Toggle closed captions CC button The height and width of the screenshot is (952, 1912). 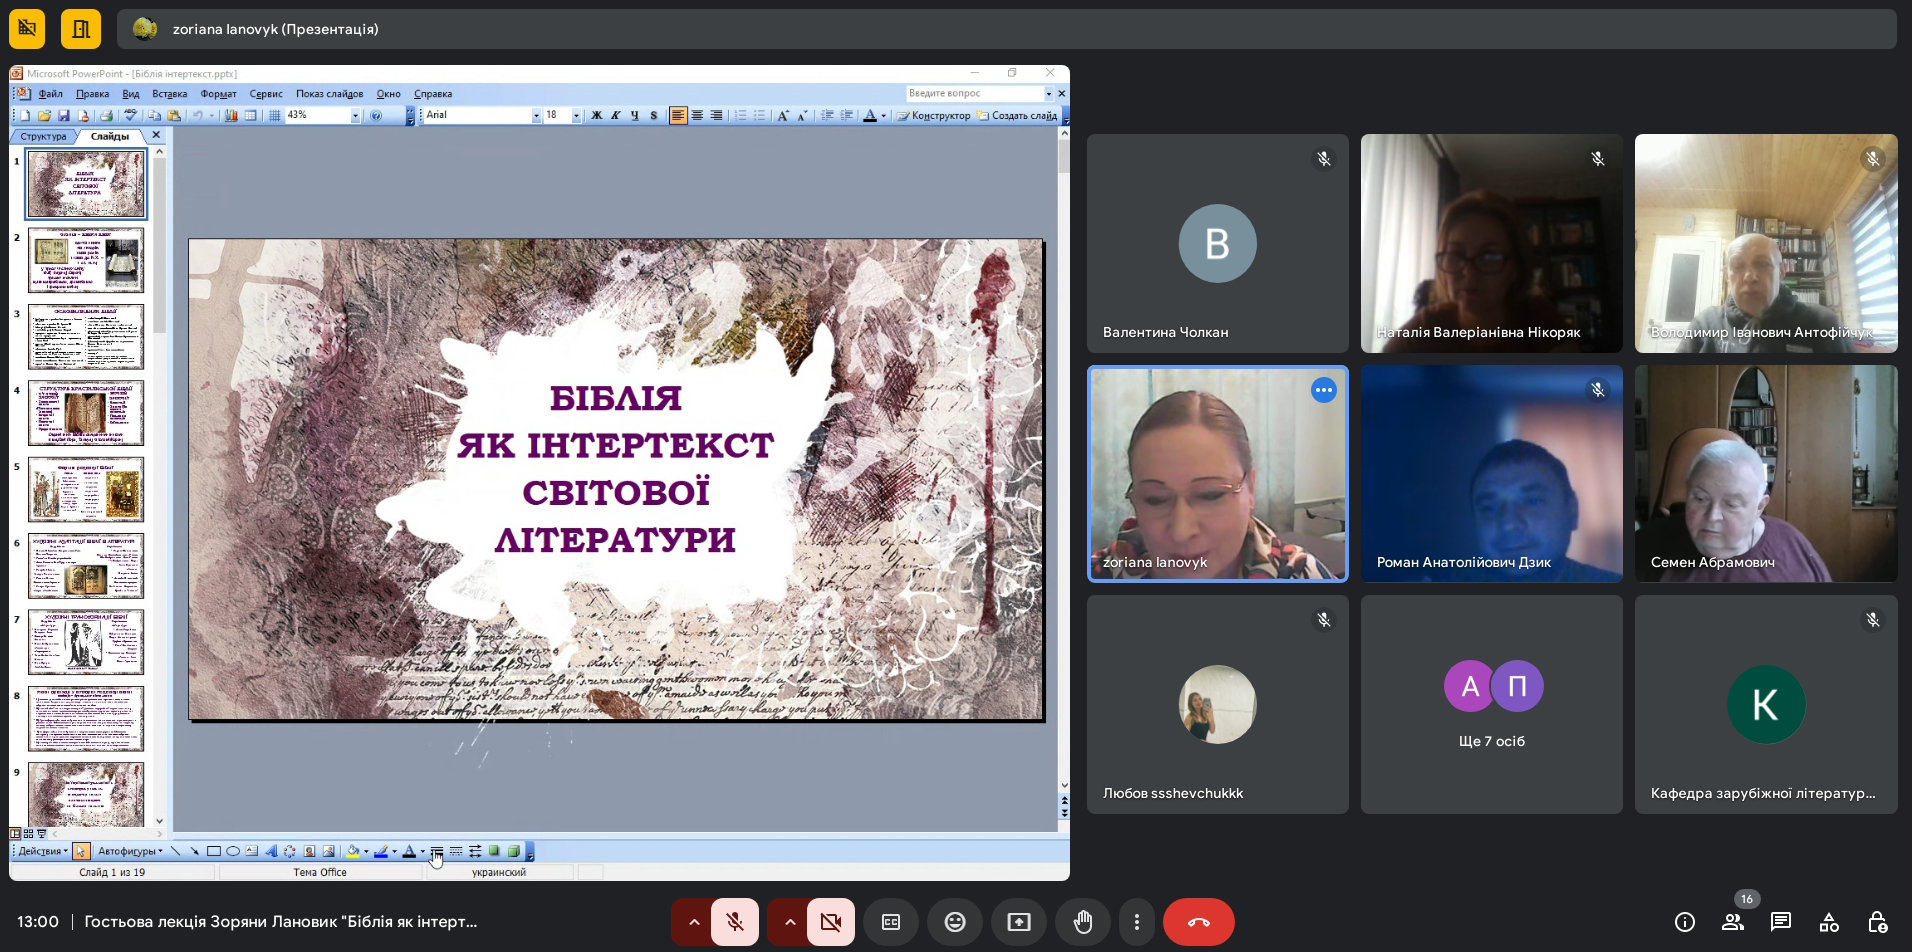tap(891, 922)
